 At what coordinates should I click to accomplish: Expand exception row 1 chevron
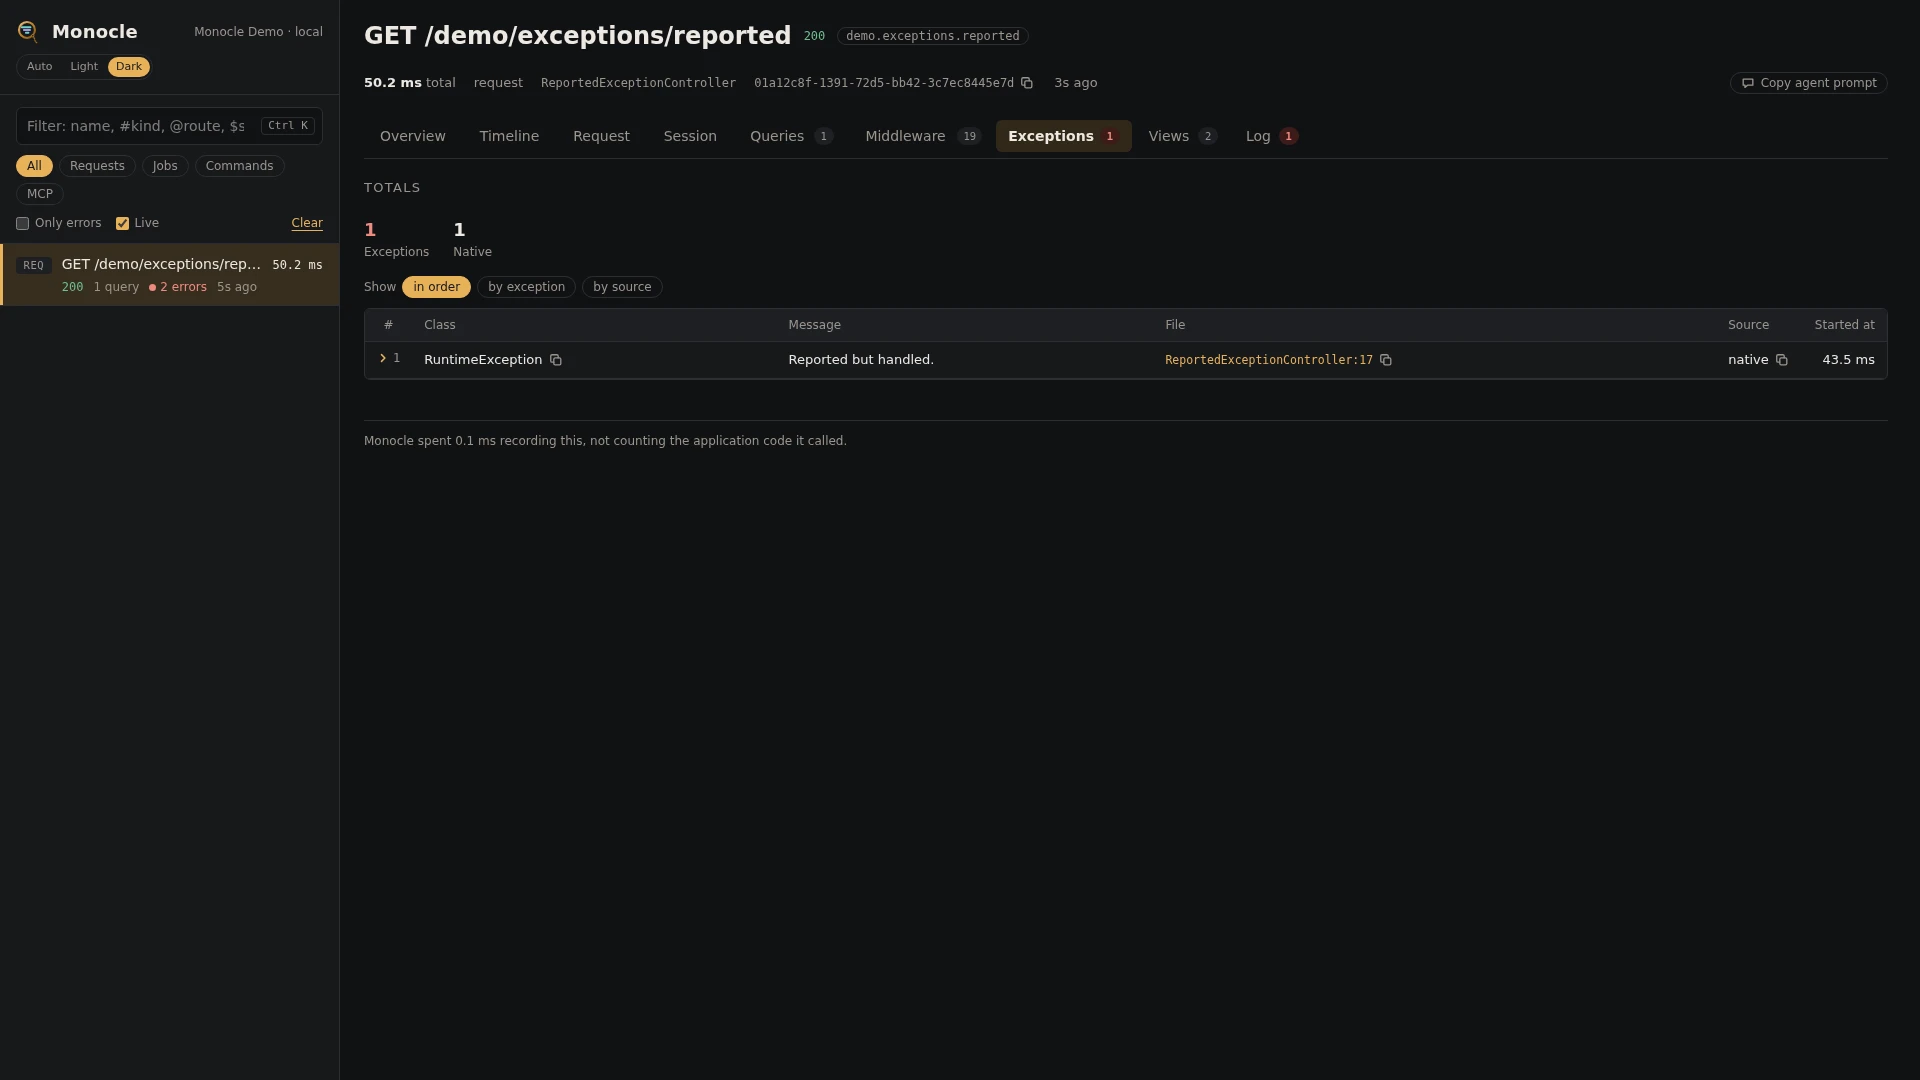(383, 358)
